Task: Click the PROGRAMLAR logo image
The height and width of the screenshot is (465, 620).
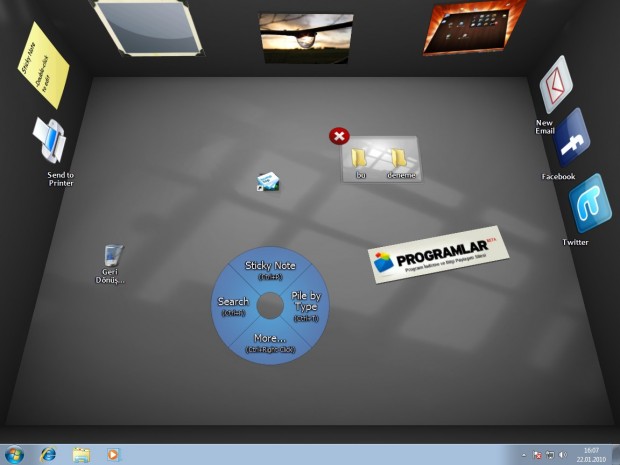Action: click(433, 256)
